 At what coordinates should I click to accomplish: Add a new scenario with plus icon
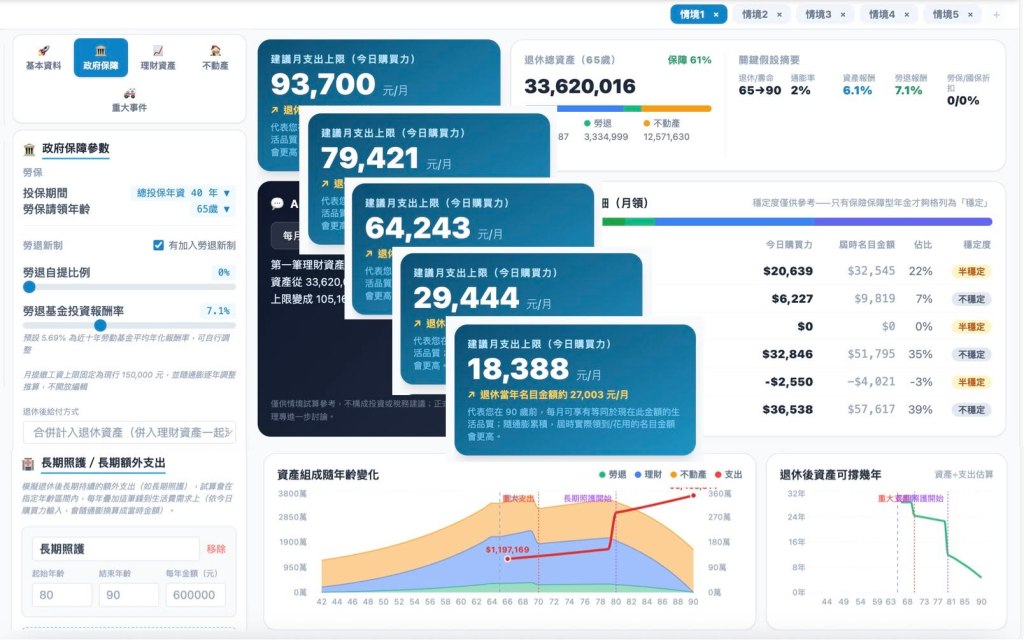pos(997,14)
